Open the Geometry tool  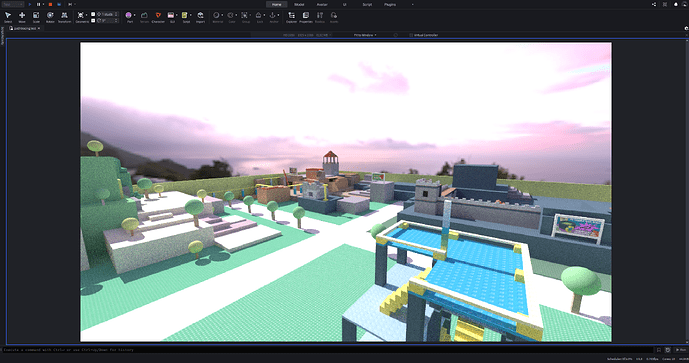pos(81,17)
